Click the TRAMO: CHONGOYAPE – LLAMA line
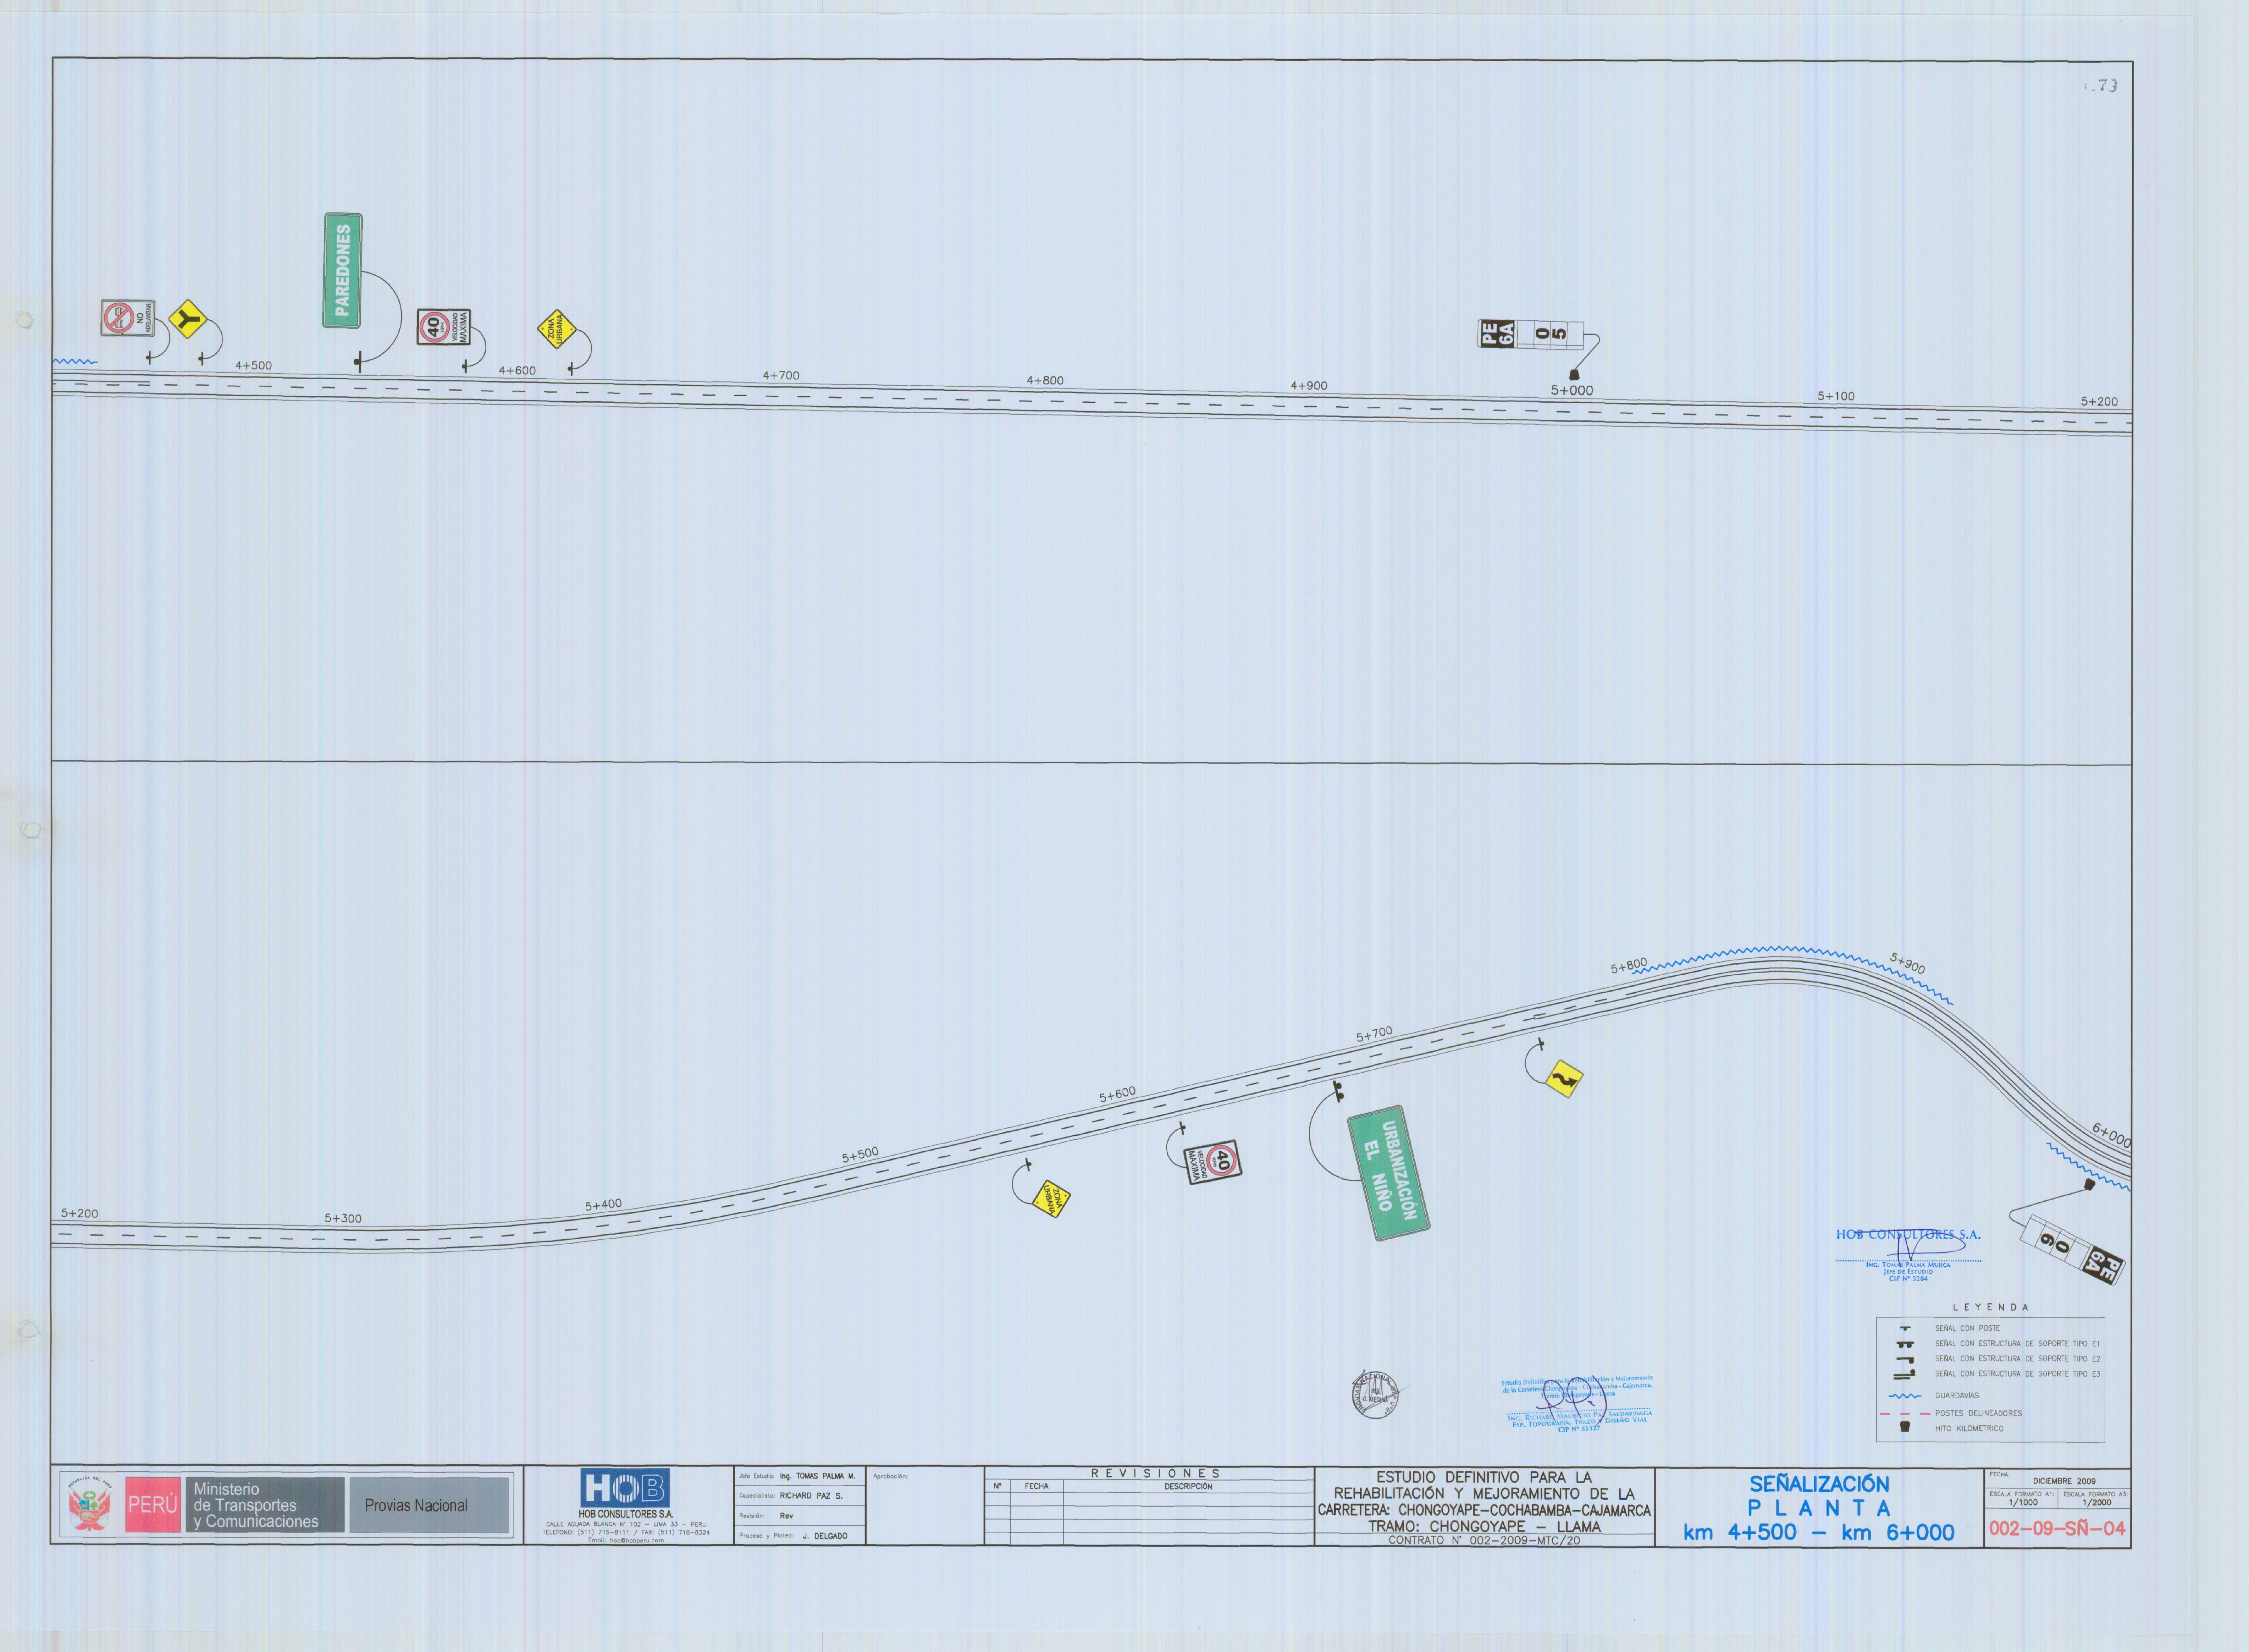2249x1652 pixels. click(1484, 1526)
